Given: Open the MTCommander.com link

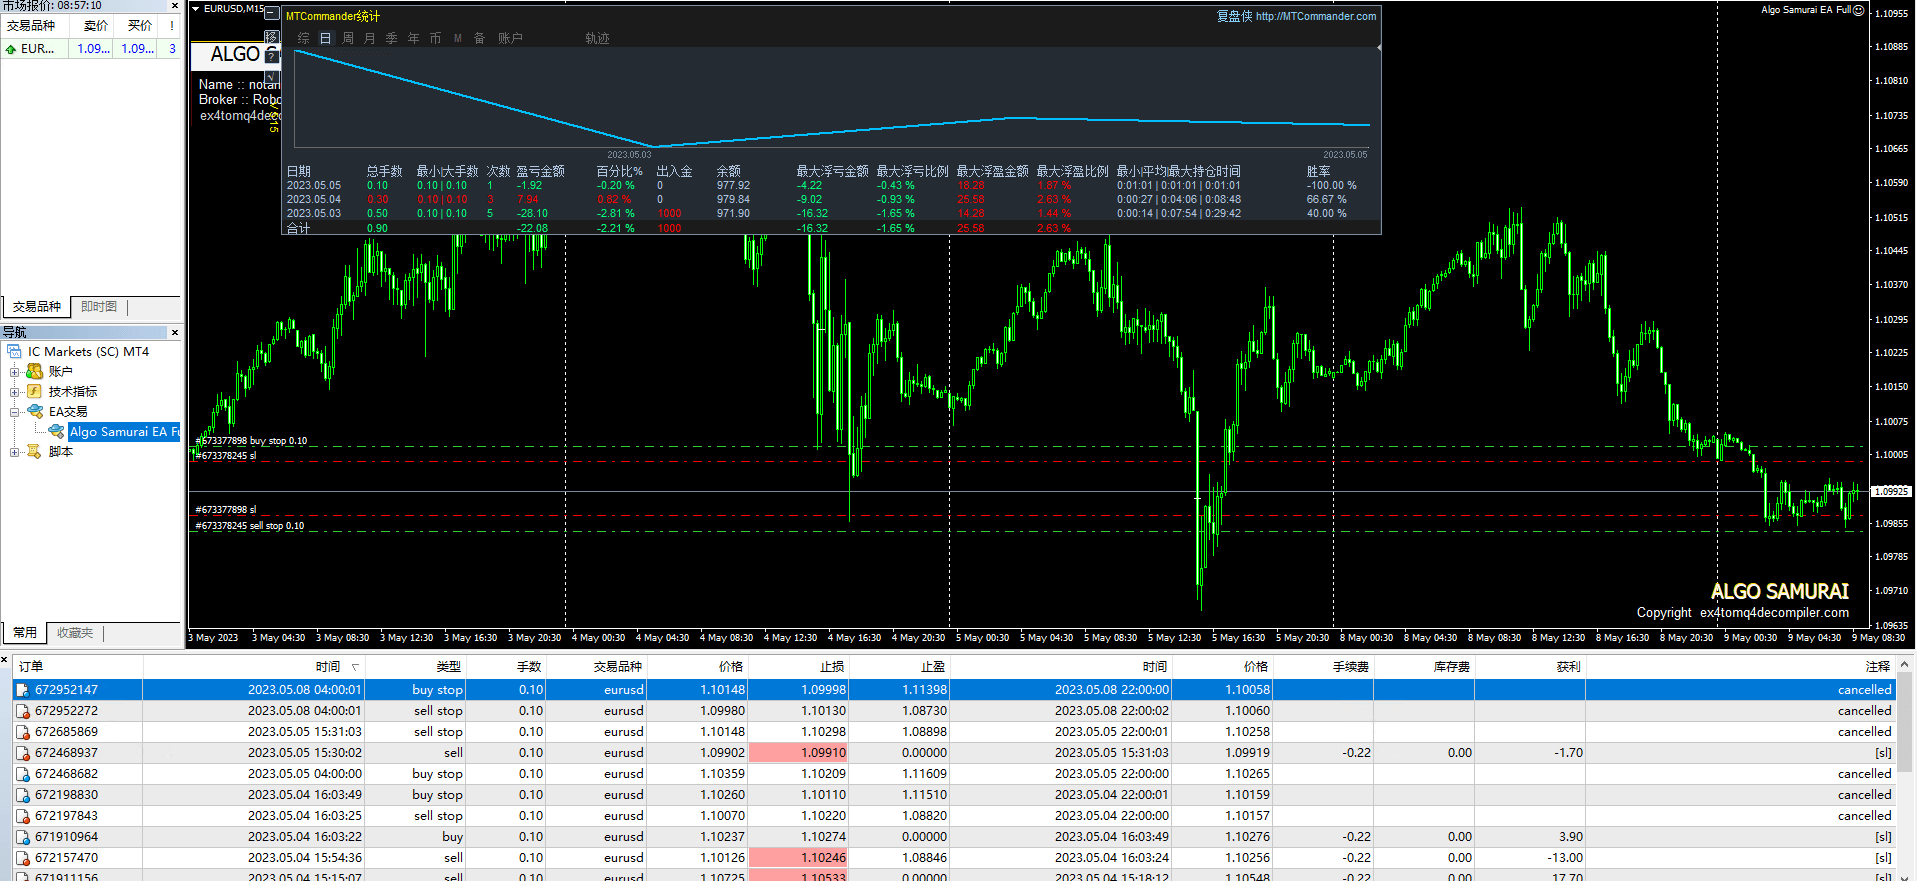Looking at the screenshot, I should pyautogui.click(x=1315, y=16).
